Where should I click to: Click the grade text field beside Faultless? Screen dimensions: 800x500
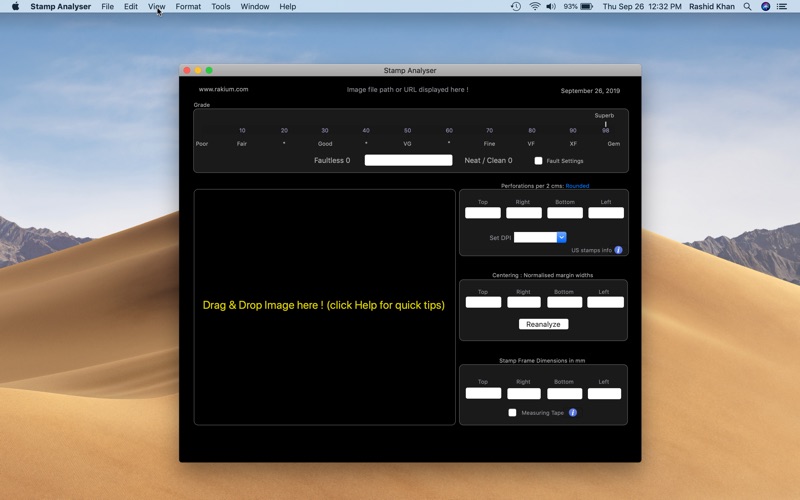point(408,160)
